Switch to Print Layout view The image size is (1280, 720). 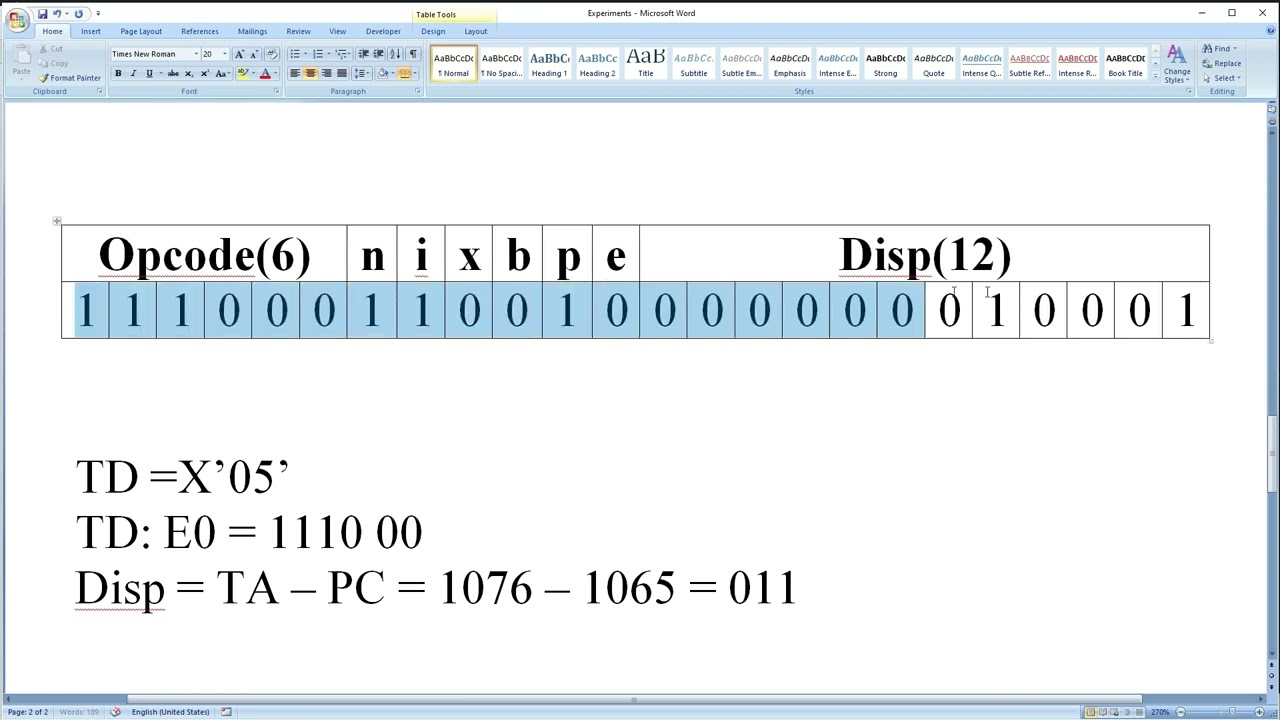[x=1089, y=712]
